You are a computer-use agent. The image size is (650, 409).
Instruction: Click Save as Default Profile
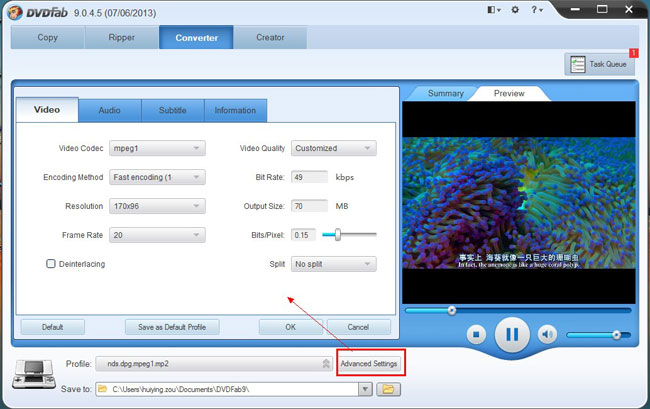[172, 327]
